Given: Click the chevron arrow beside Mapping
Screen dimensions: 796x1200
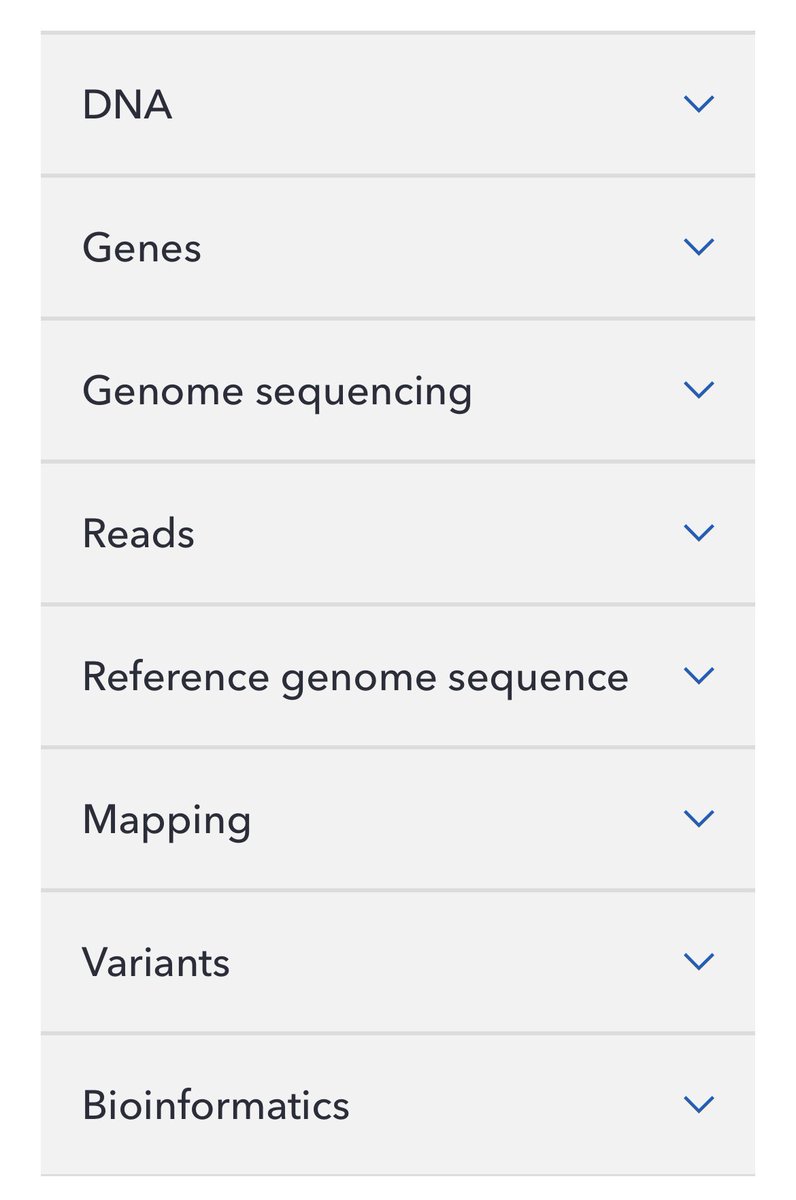Looking at the screenshot, I should point(698,818).
